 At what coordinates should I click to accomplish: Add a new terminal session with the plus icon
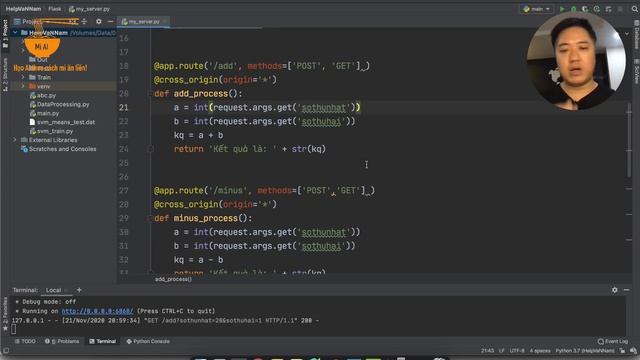point(79,290)
